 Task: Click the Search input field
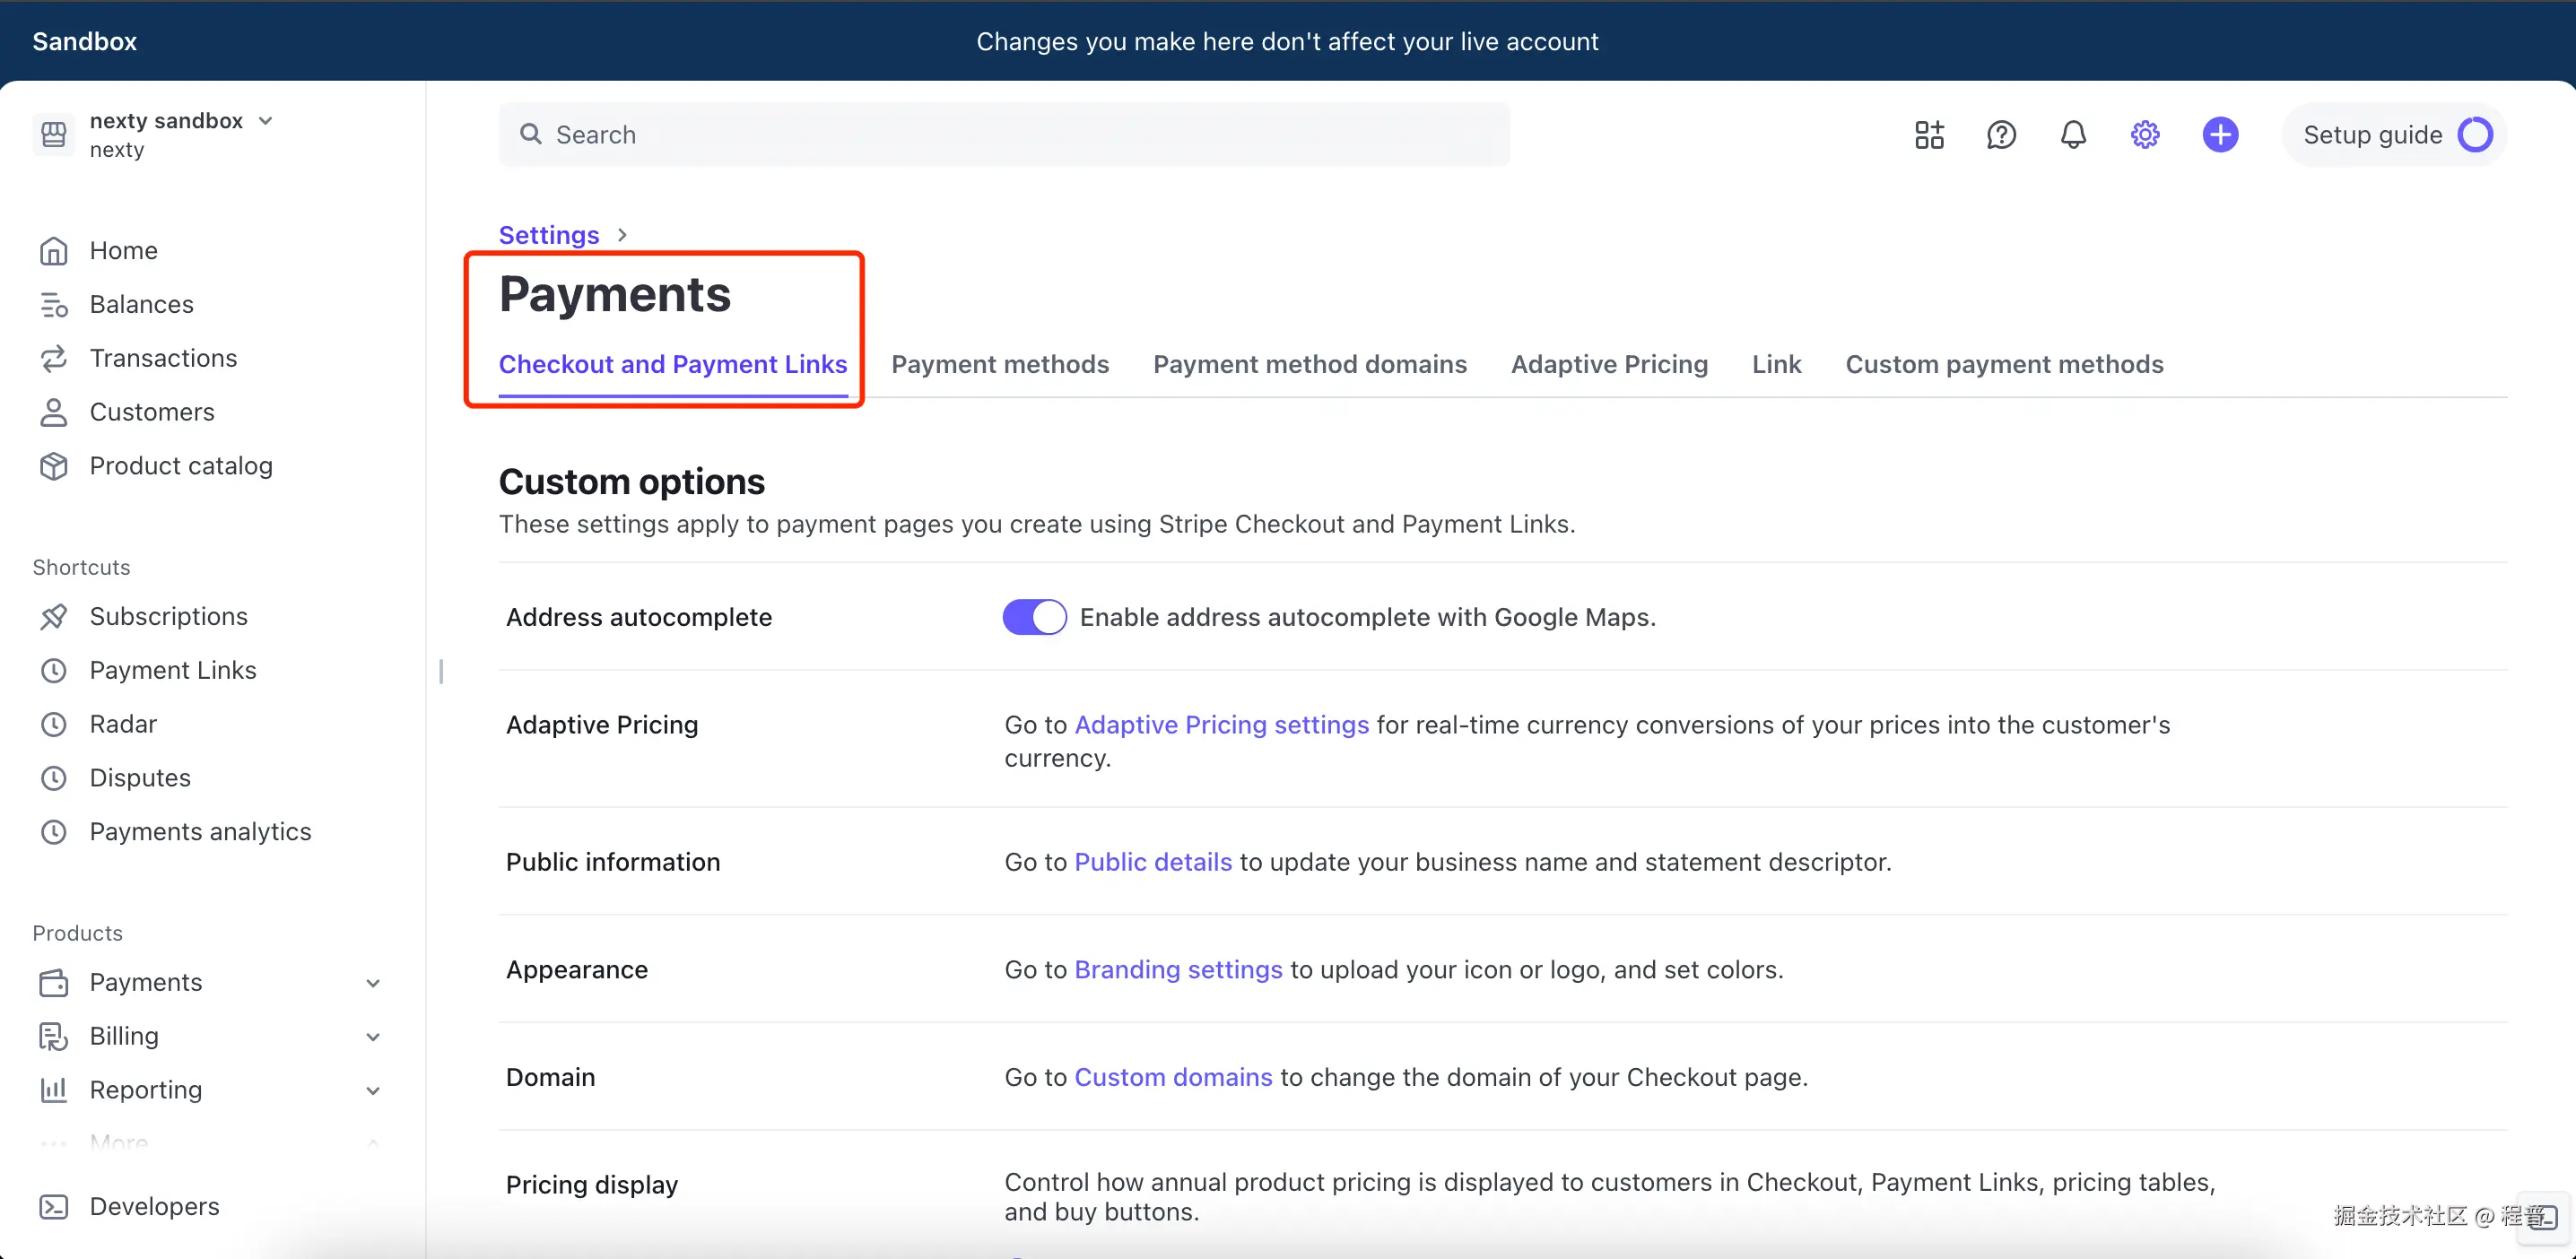coord(1003,134)
